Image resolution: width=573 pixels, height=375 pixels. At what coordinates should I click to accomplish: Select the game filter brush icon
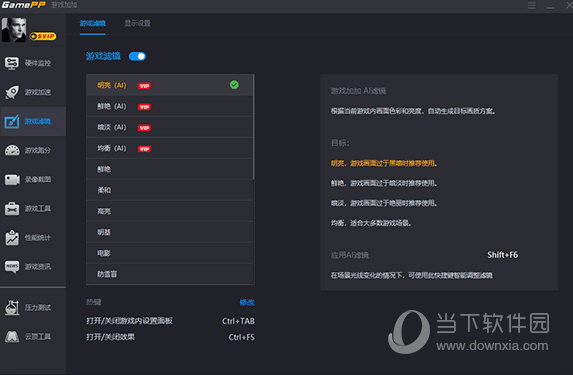[x=12, y=121]
